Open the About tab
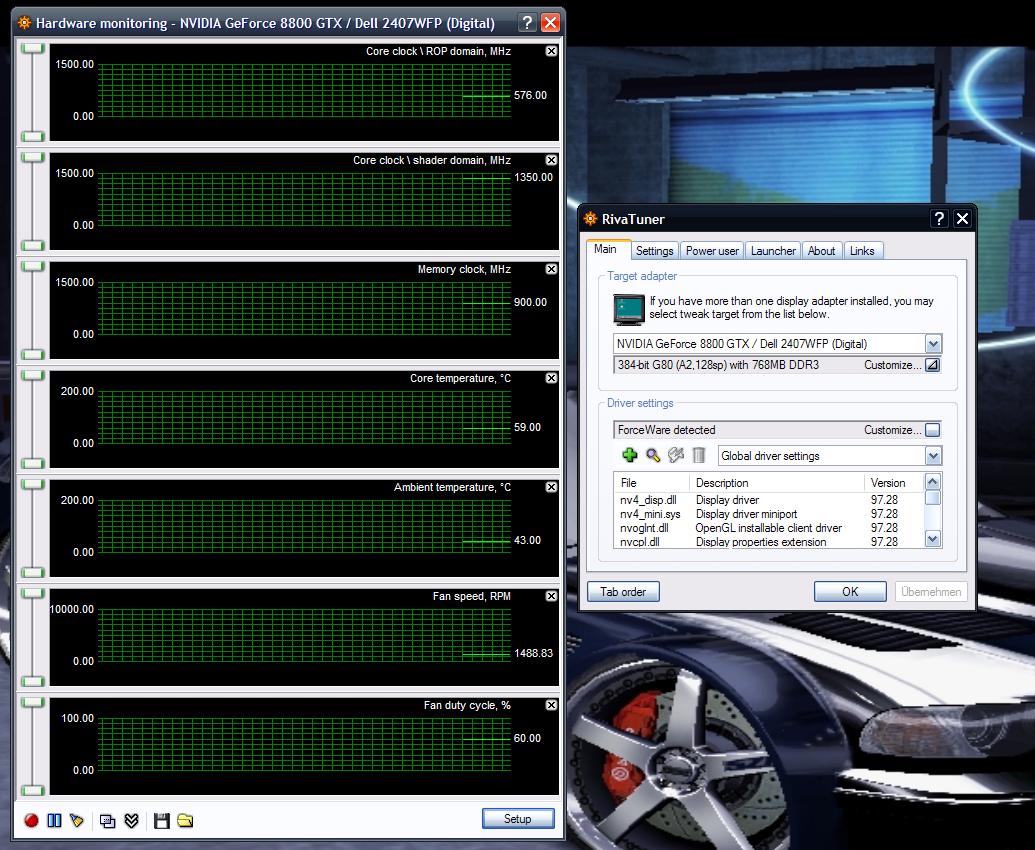 [x=821, y=251]
